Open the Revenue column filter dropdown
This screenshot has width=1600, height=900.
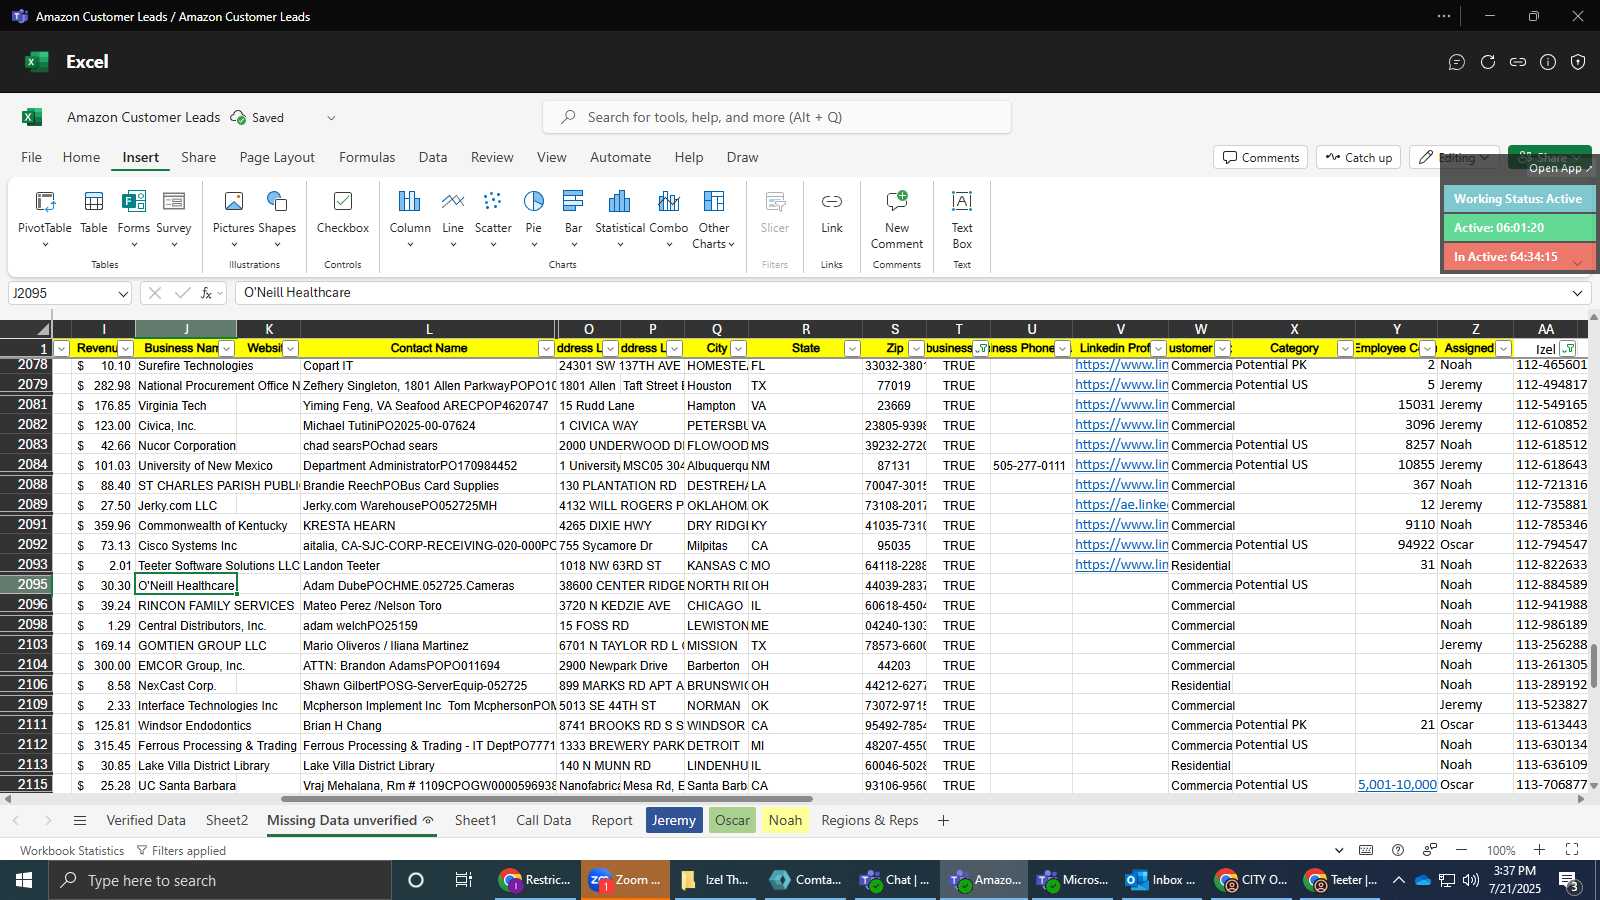pyautogui.click(x=125, y=348)
